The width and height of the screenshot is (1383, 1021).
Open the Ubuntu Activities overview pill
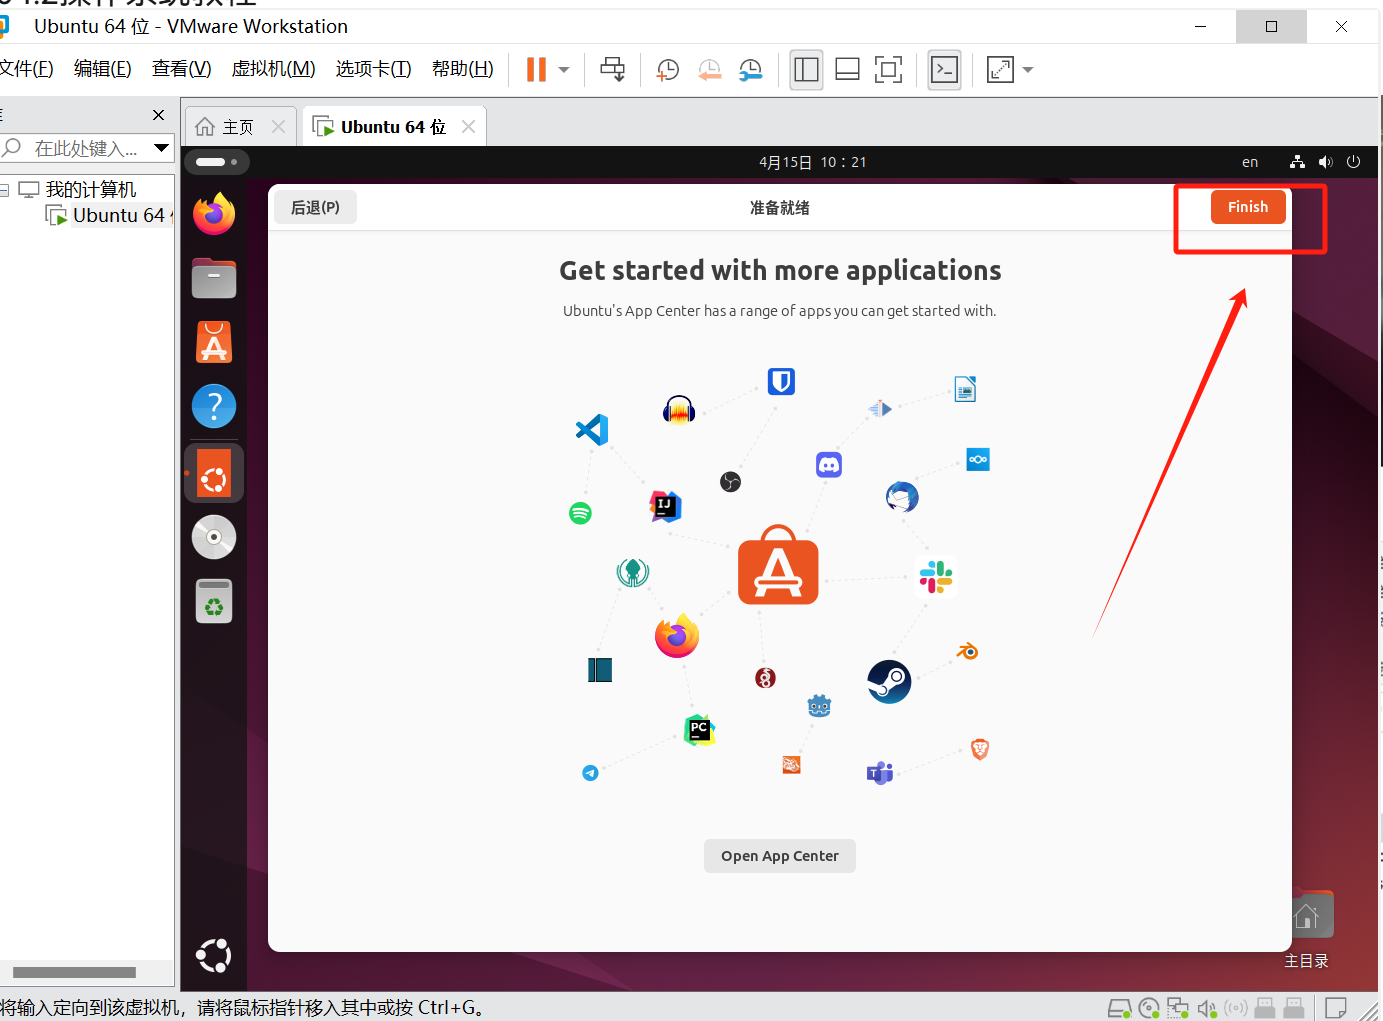(x=216, y=162)
